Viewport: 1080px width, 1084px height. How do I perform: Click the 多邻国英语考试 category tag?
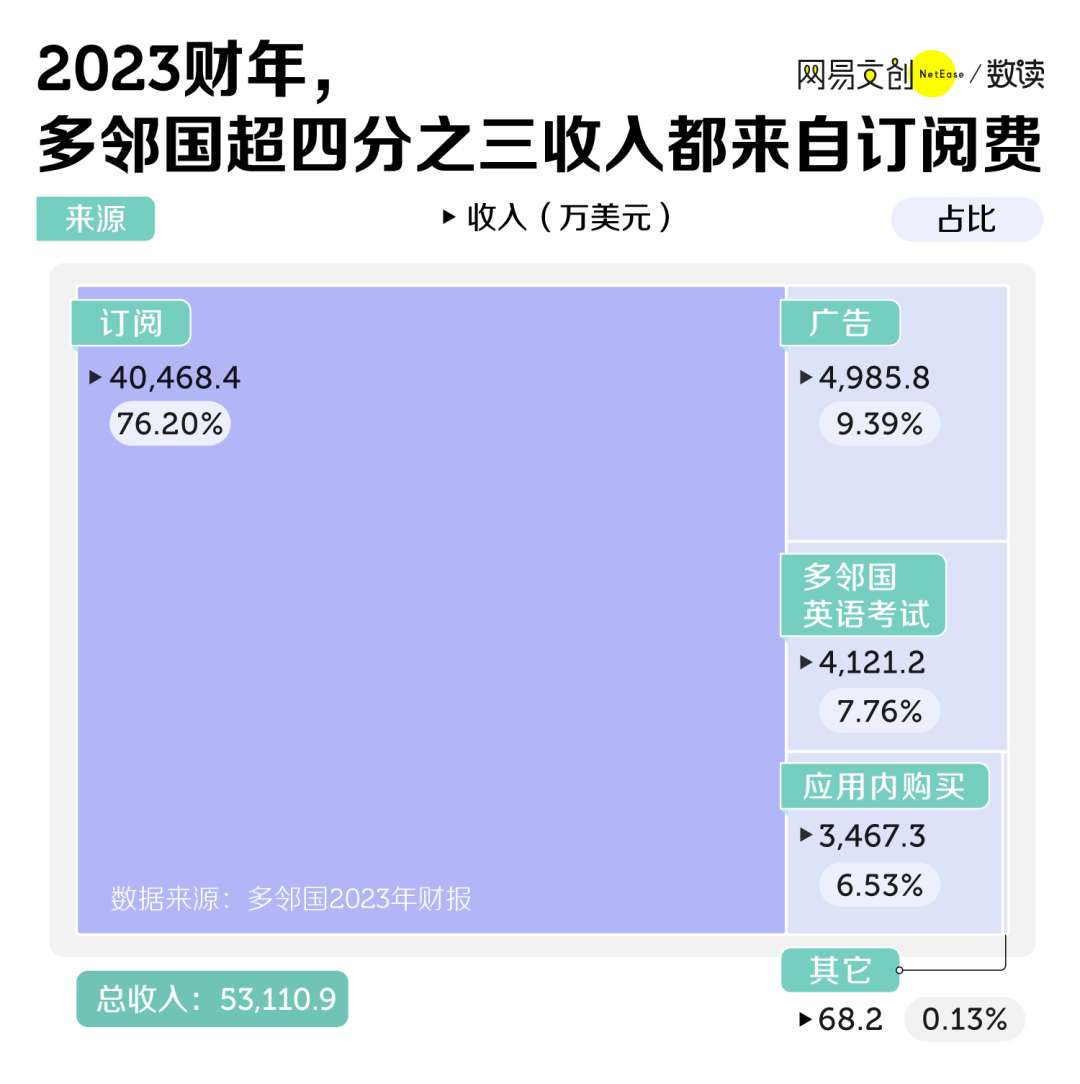click(x=863, y=595)
